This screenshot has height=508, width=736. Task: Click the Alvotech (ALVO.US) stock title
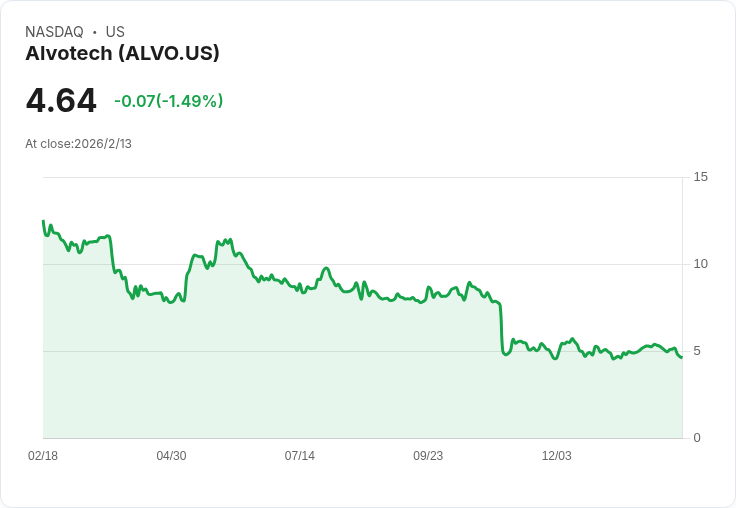122,54
